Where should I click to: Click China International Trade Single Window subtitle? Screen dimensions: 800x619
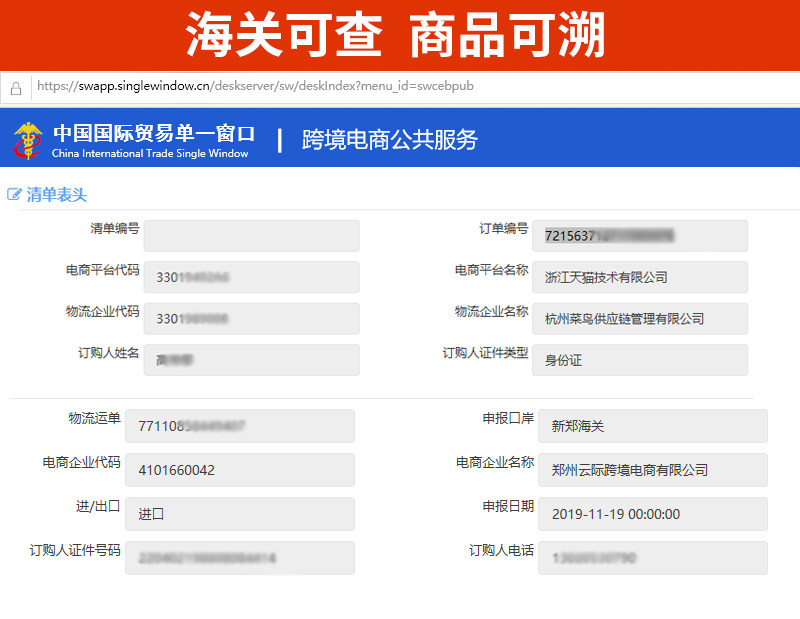click(x=150, y=153)
